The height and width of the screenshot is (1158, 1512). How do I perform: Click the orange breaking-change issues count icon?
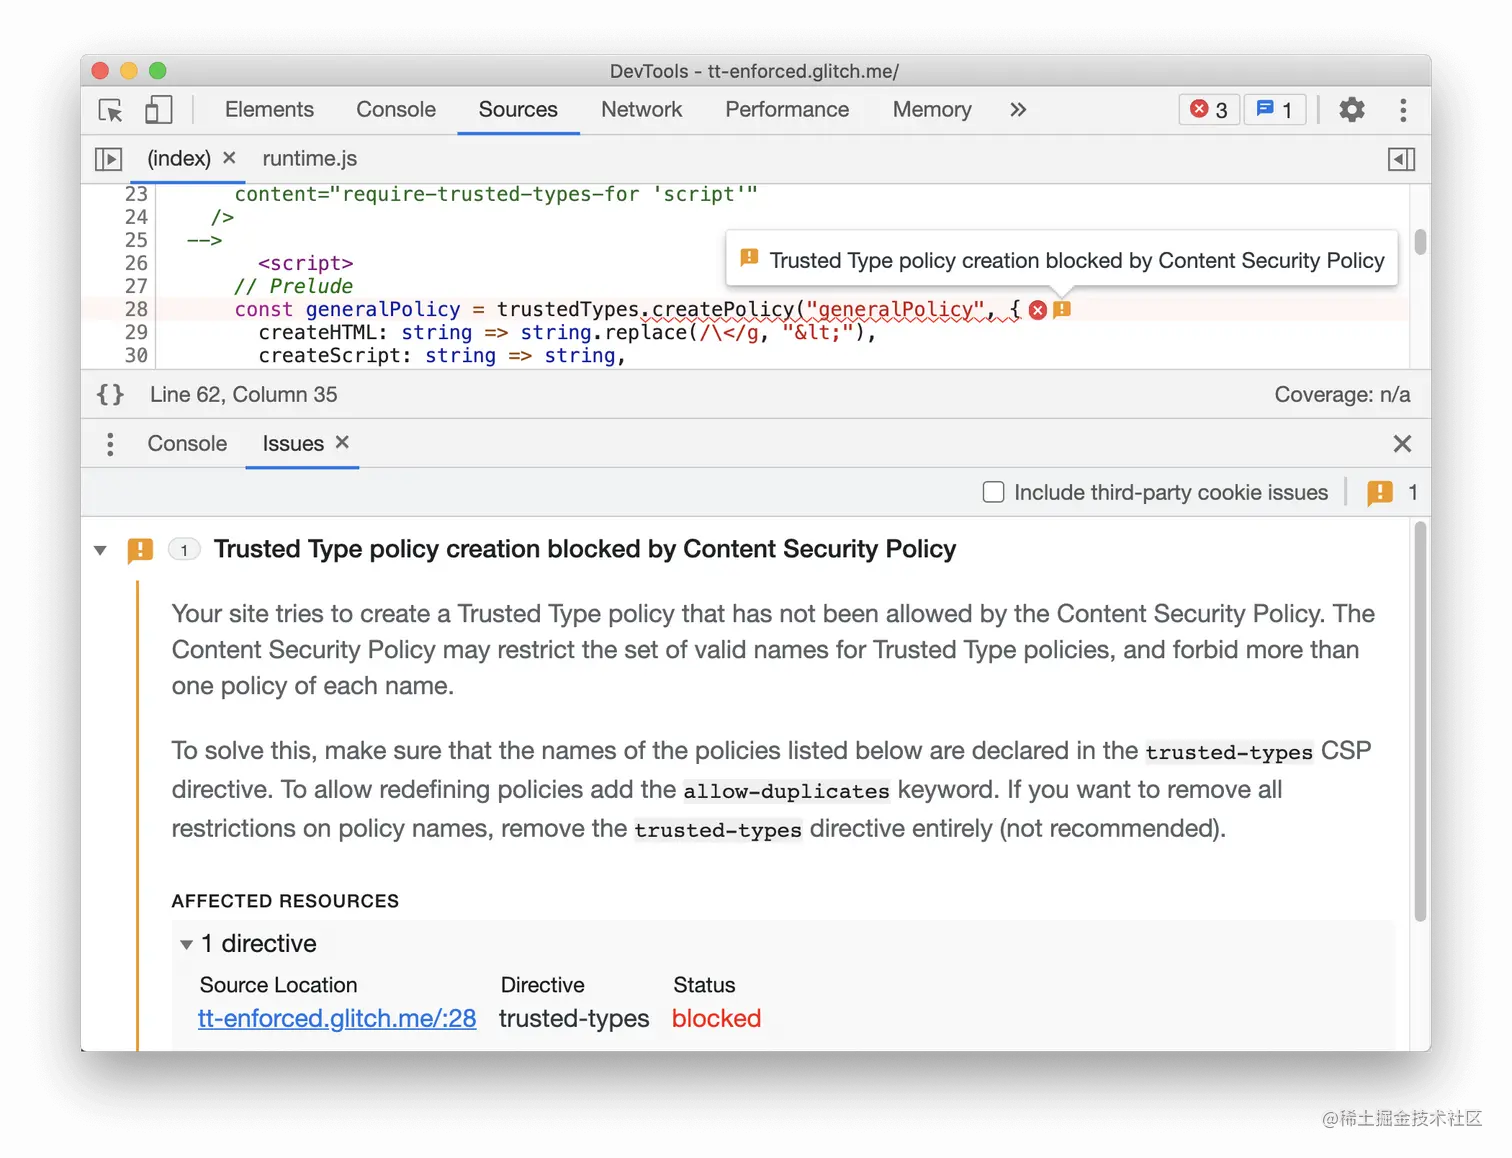[1380, 492]
